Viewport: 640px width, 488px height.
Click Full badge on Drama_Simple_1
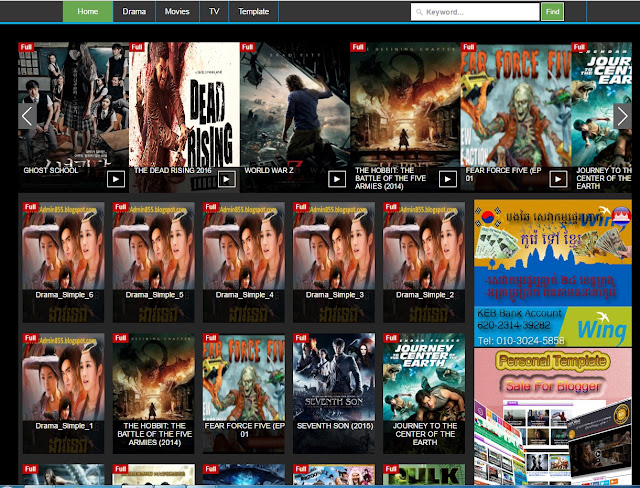tap(30, 338)
